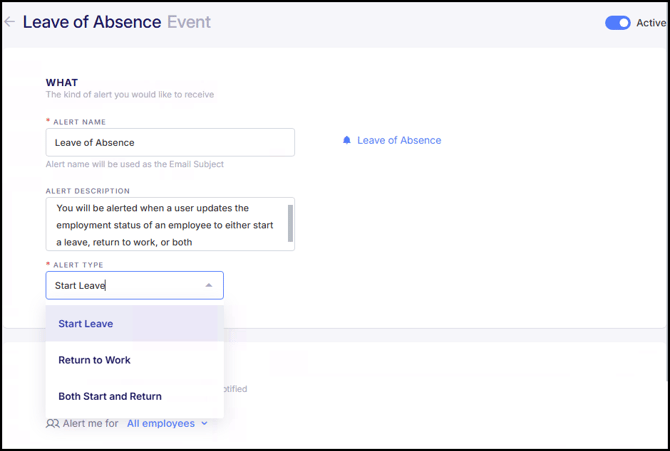Screen dimensions: 670x451
Task: Click into the Alert Name field
Action: pos(170,142)
